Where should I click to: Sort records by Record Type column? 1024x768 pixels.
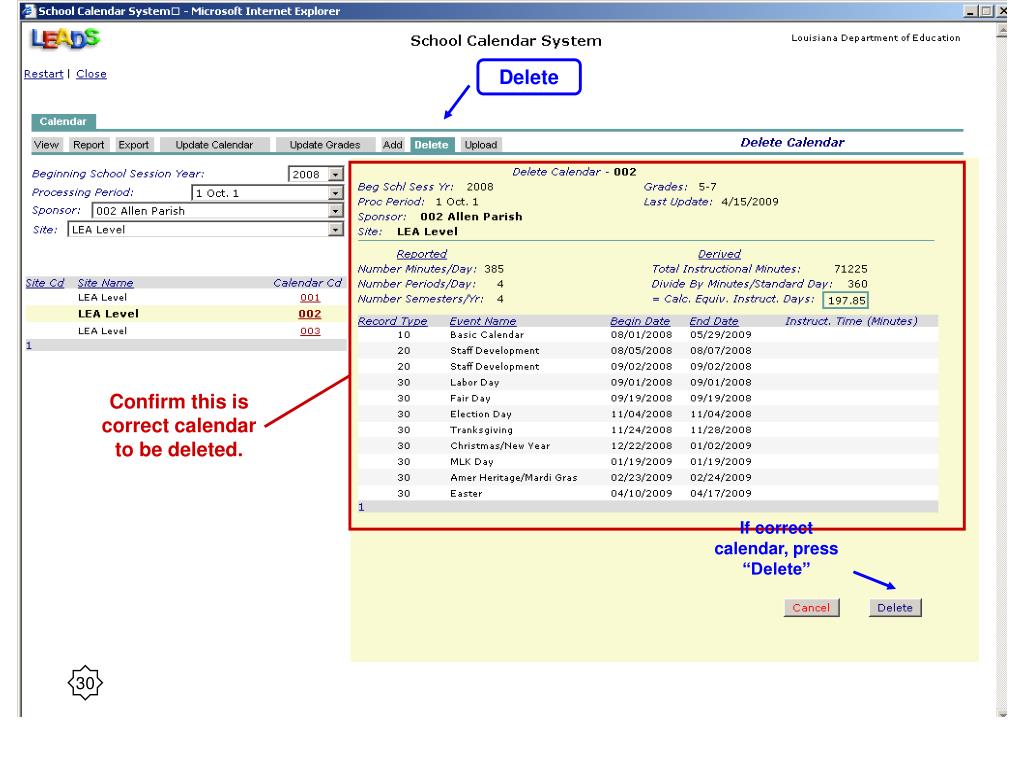tap(392, 321)
